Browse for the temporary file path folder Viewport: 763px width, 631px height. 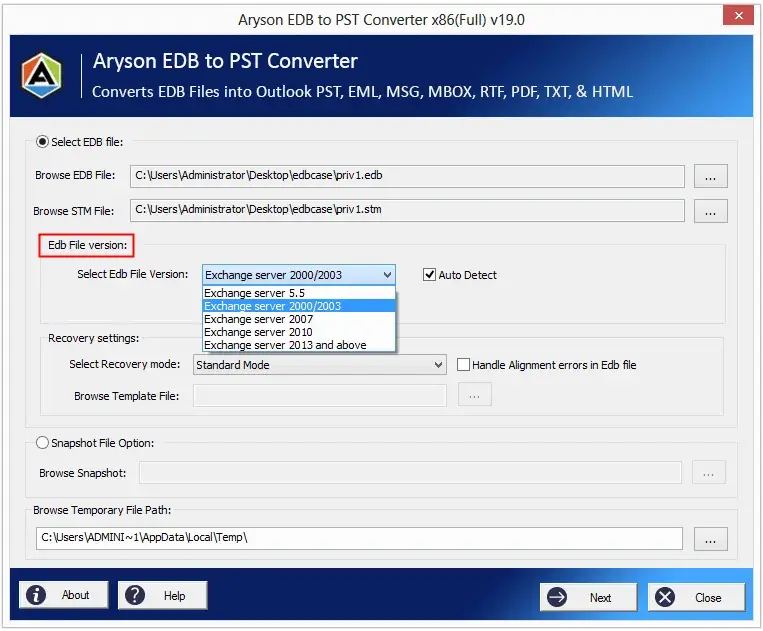click(x=710, y=539)
